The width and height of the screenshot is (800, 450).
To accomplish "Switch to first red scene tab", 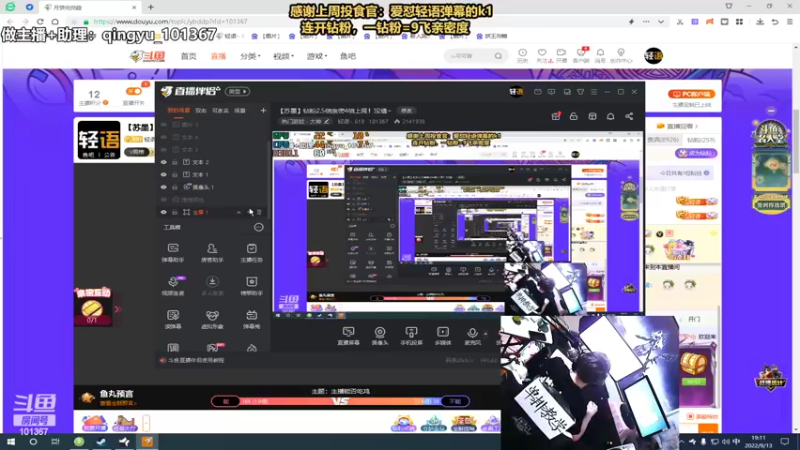I will click(179, 110).
